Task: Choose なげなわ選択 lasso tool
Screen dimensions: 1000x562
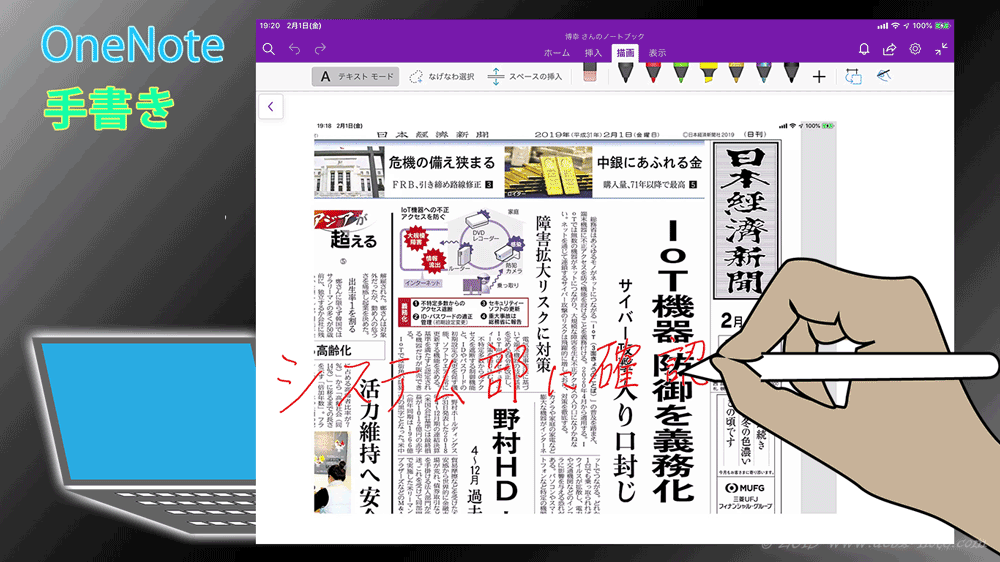Action: (x=441, y=77)
